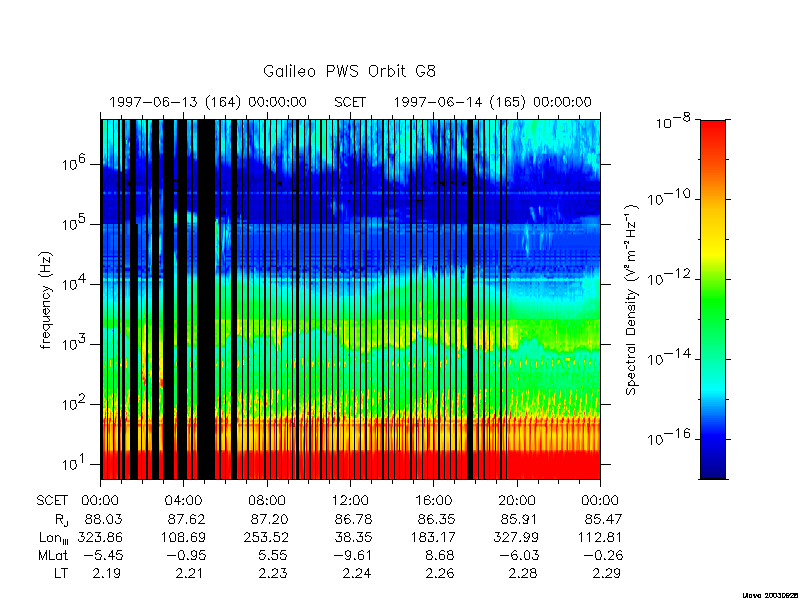Click the longitude value 108.69
This screenshot has height=600, width=800.
(x=183, y=537)
